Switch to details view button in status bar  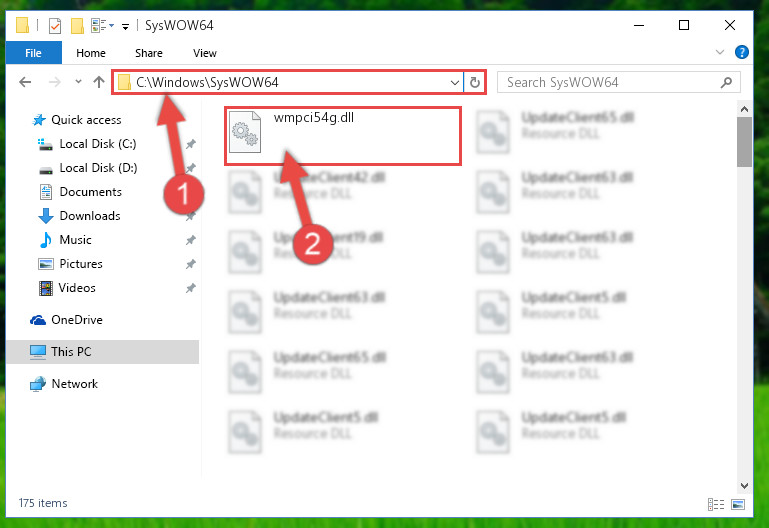716,504
